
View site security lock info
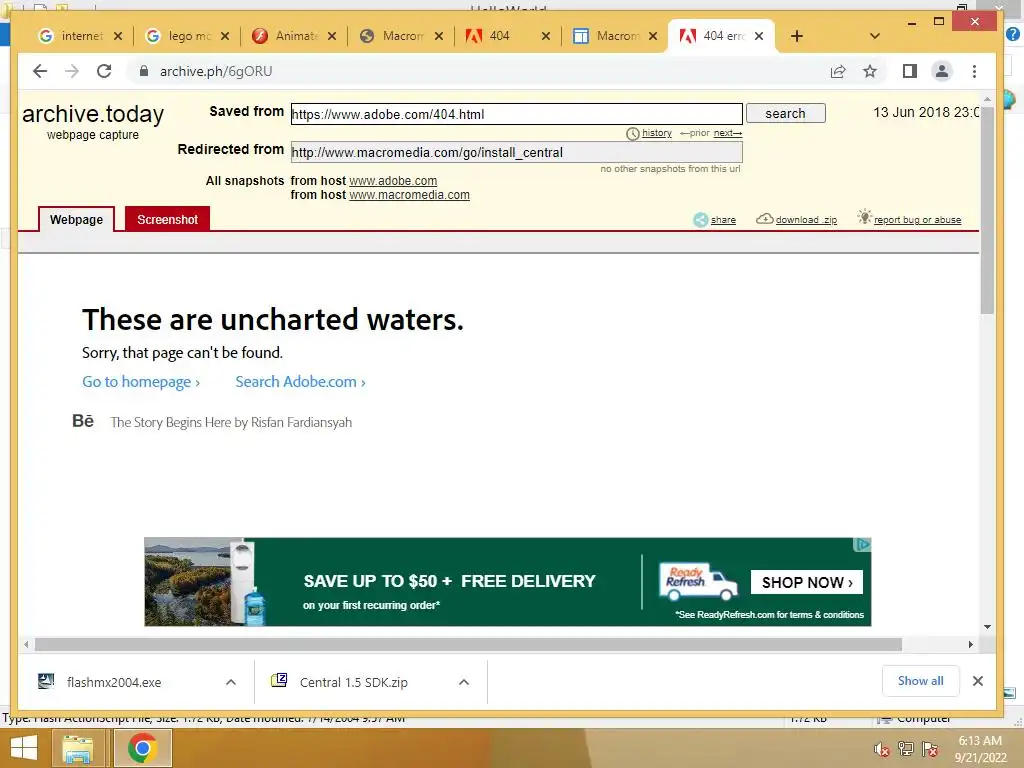[144, 71]
